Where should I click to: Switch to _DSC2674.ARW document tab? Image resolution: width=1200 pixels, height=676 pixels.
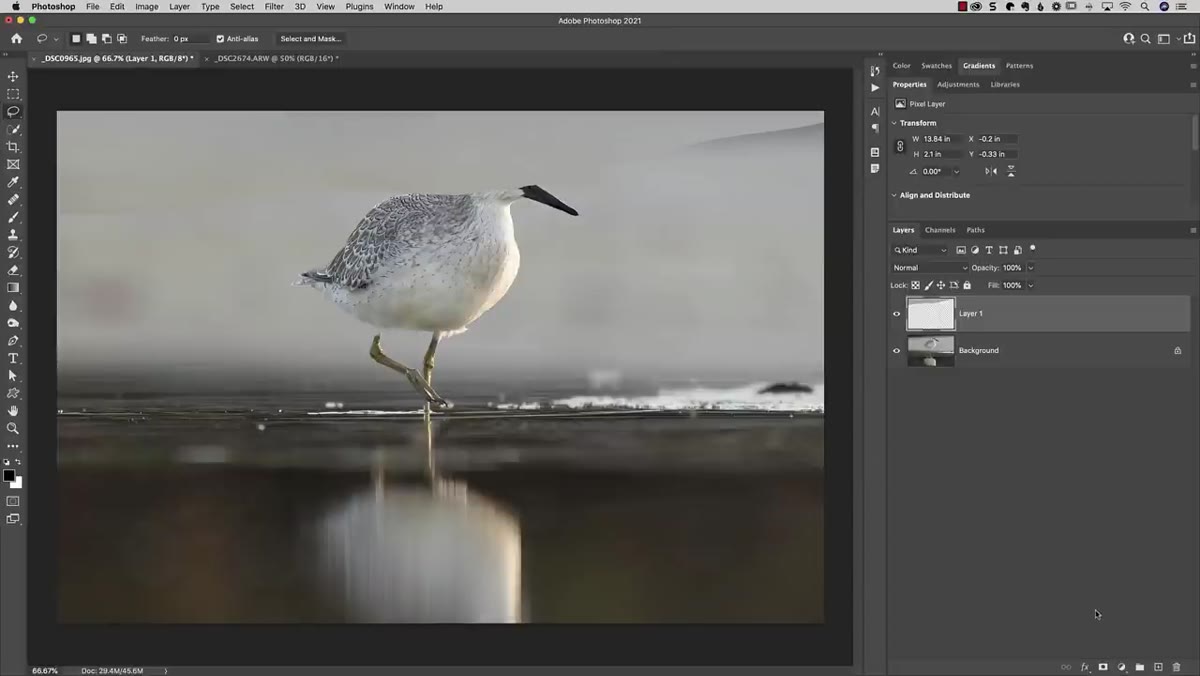277,59
